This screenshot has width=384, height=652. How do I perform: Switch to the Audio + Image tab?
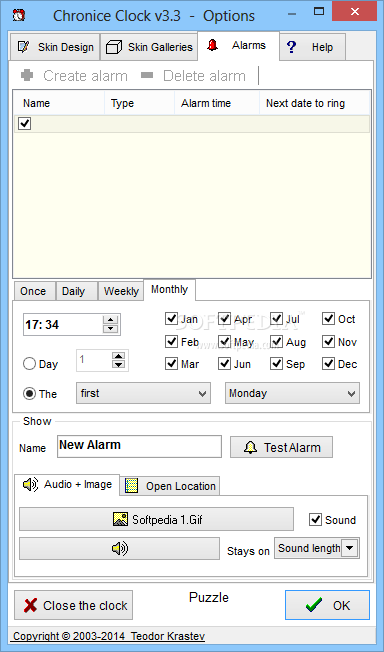[x=67, y=484]
